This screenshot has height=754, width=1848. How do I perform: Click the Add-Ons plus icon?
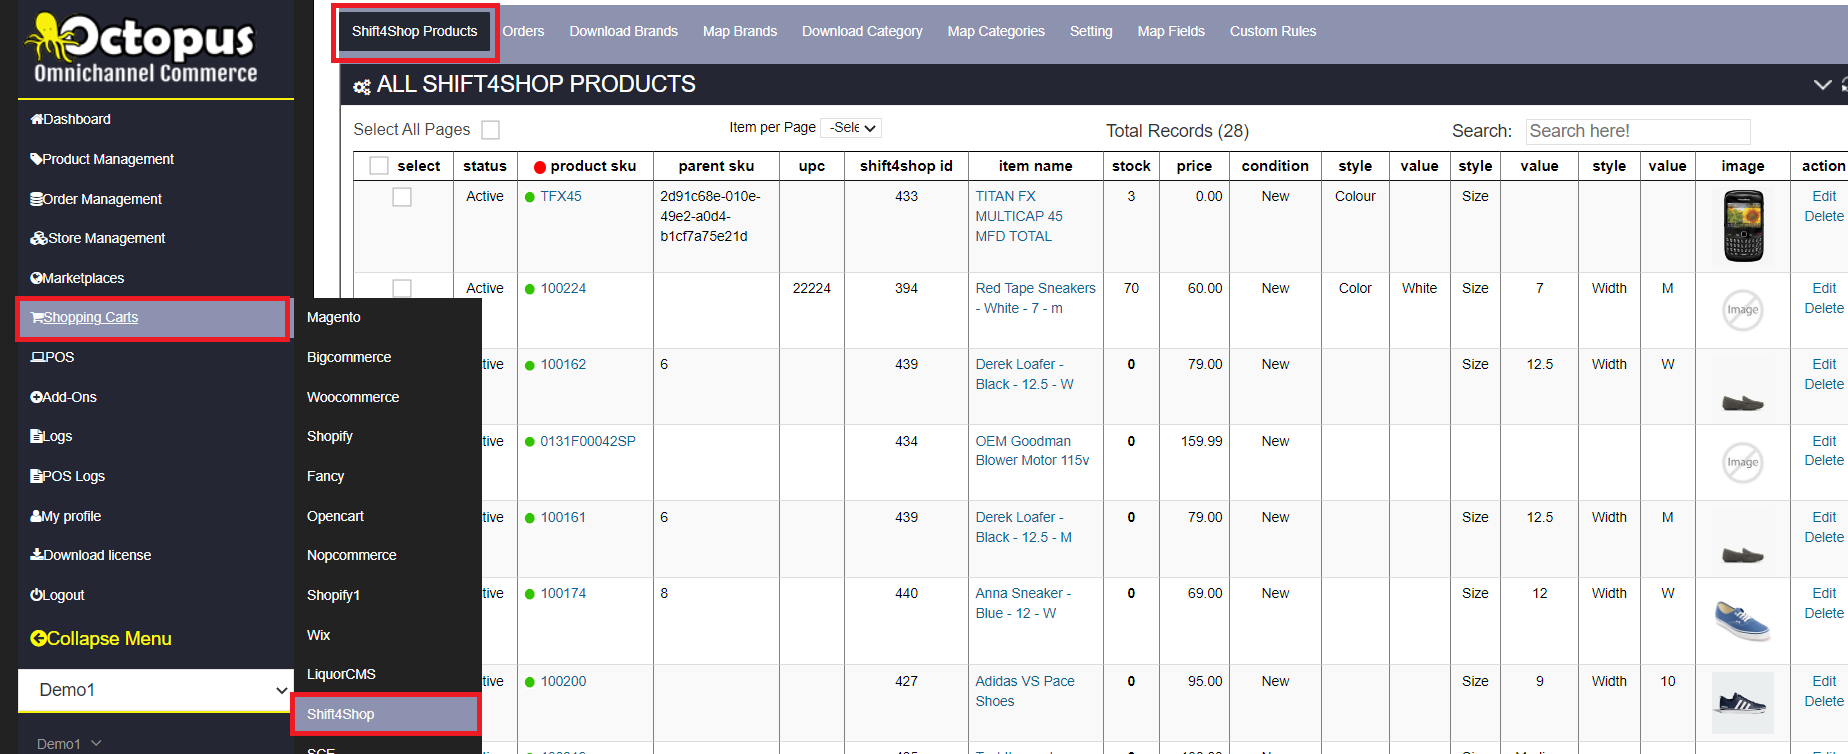tap(36, 397)
